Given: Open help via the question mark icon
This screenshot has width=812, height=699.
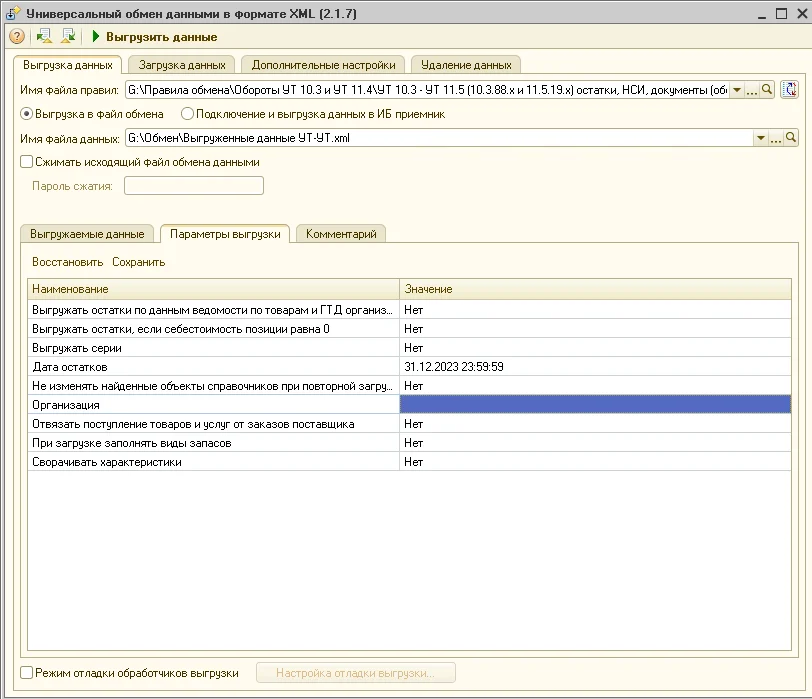Looking at the screenshot, I should click(x=16, y=37).
